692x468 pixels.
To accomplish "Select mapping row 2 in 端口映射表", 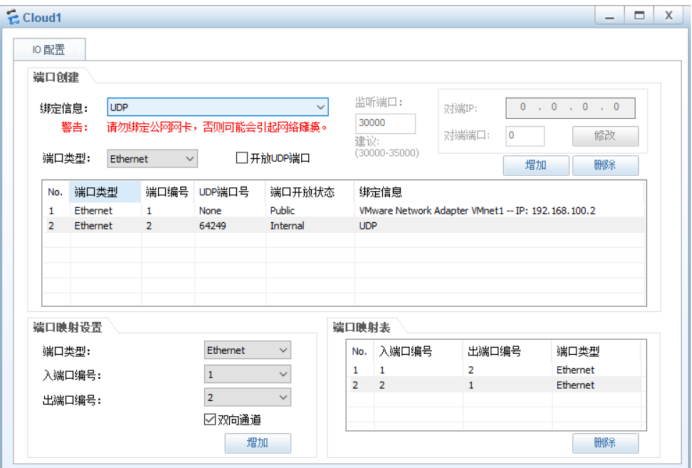I will [495, 385].
